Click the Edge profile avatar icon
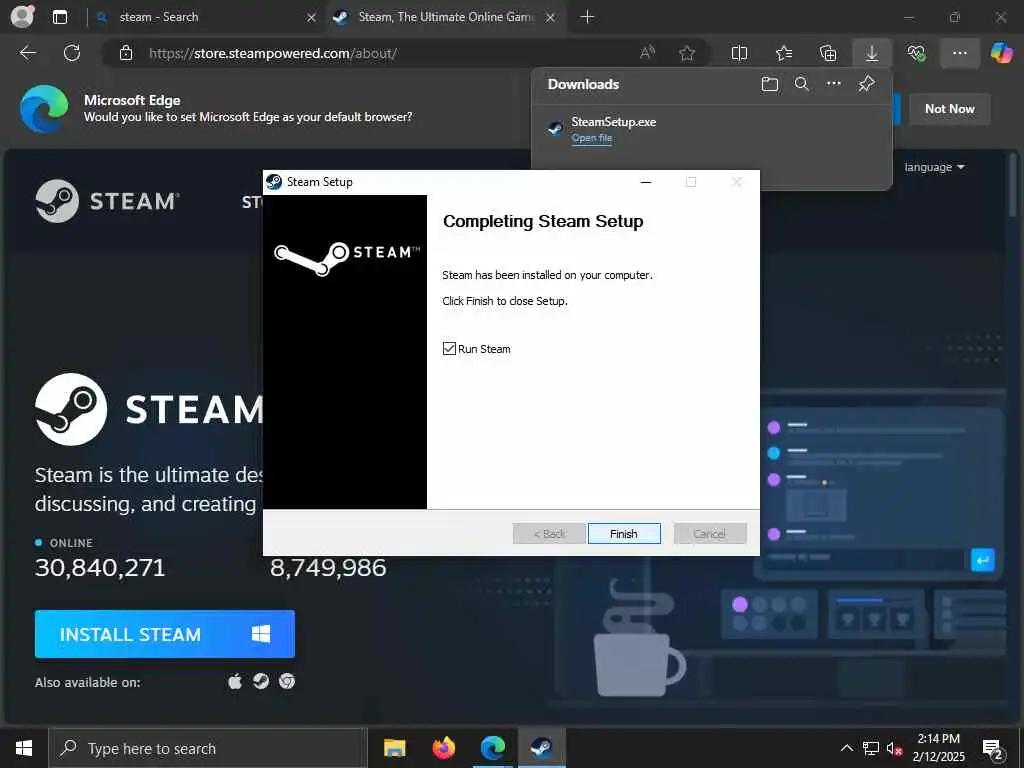The width and height of the screenshot is (1024, 768). click(x=22, y=16)
